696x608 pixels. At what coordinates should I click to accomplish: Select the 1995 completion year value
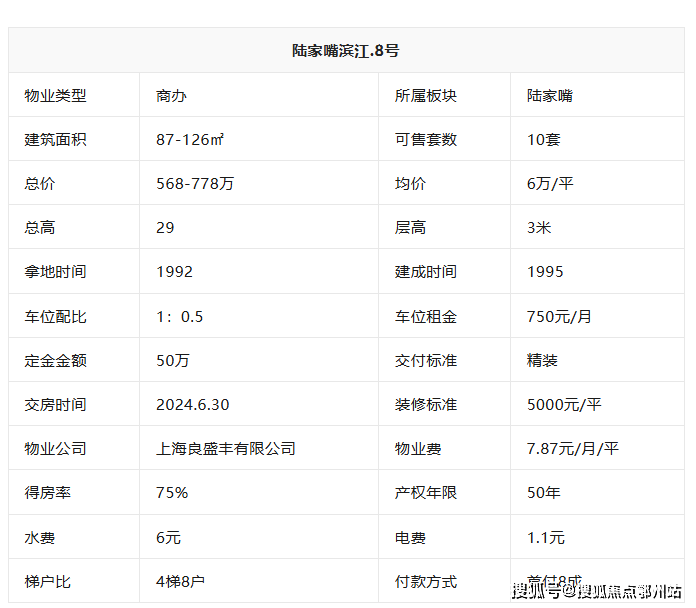click(545, 272)
